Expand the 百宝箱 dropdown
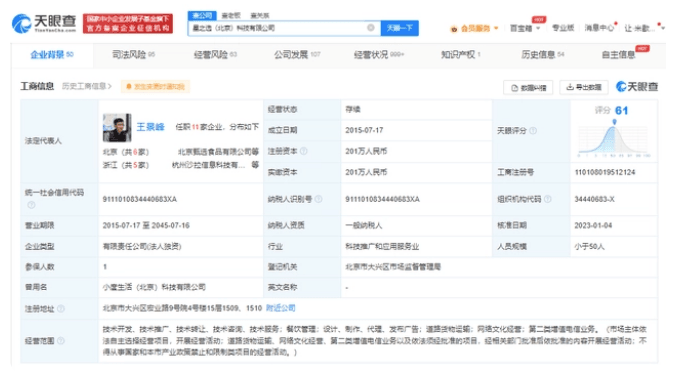 pyautogui.click(x=525, y=28)
